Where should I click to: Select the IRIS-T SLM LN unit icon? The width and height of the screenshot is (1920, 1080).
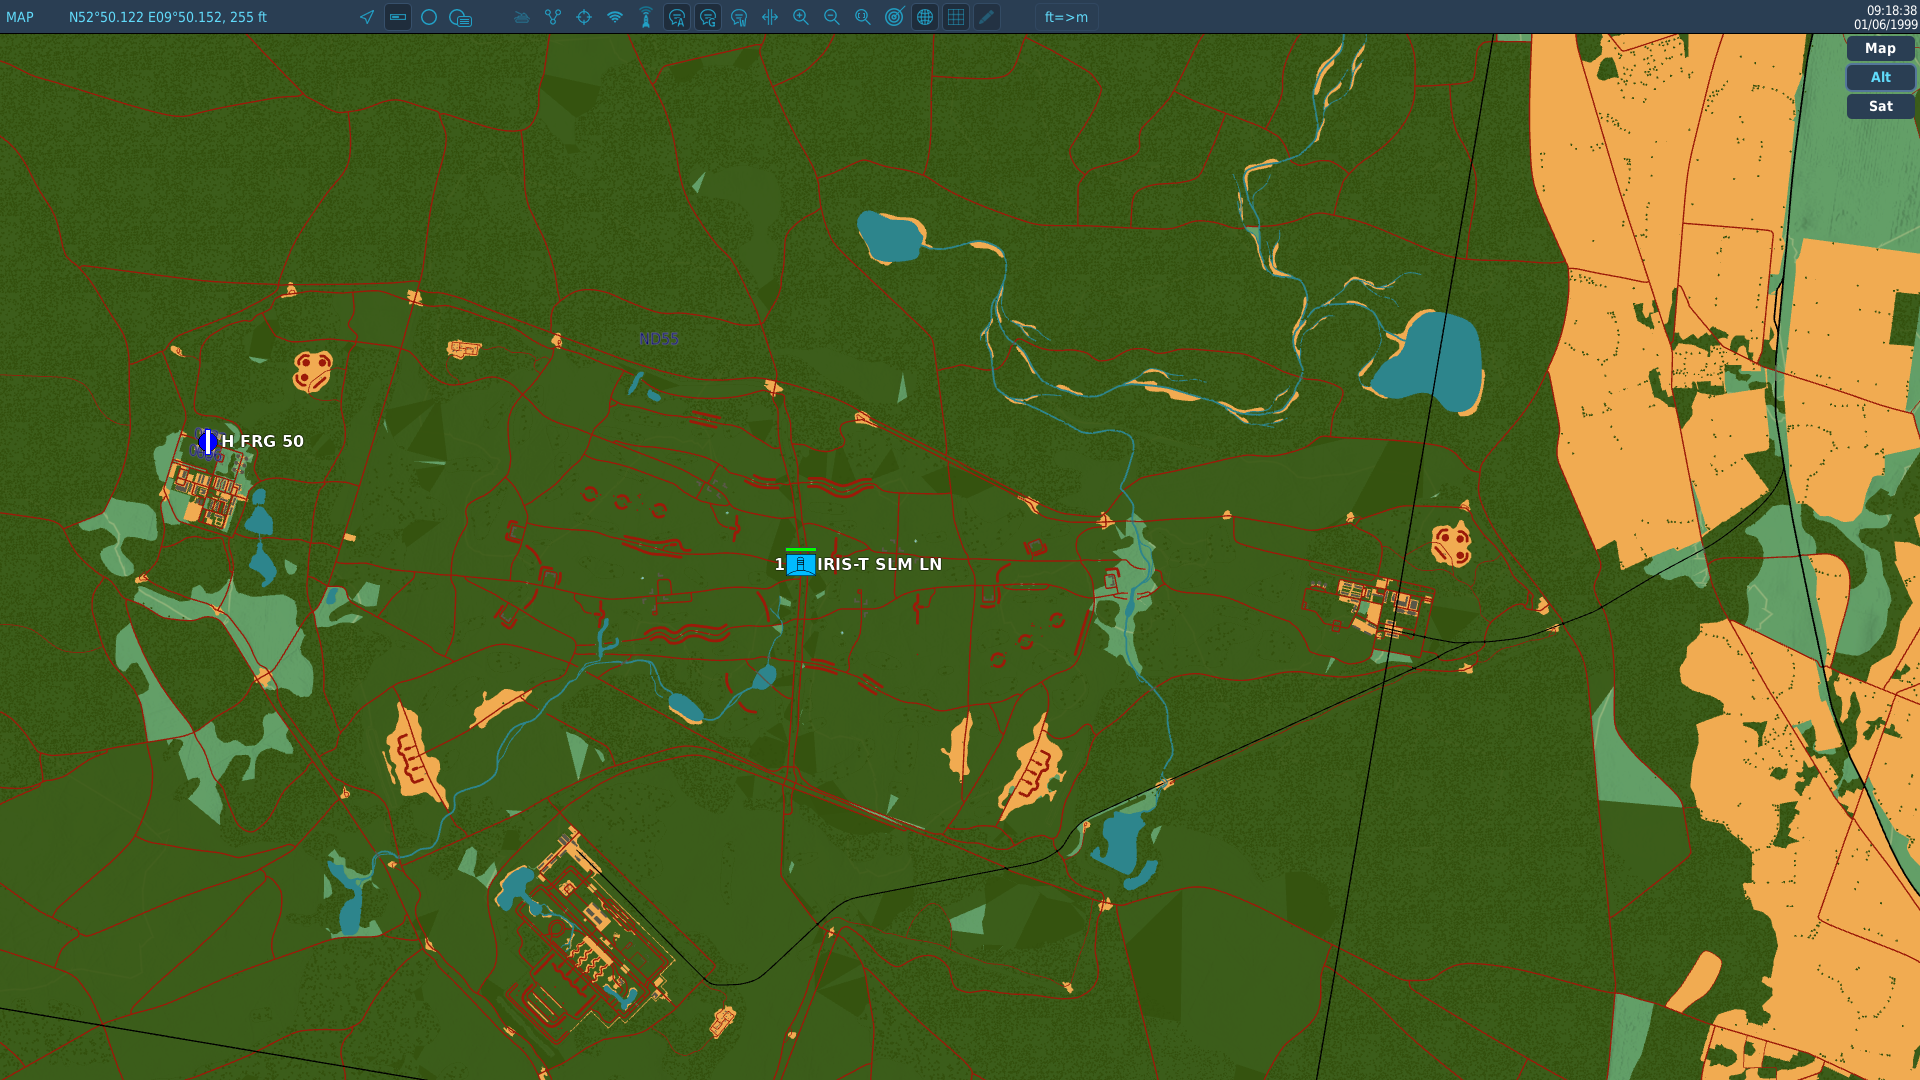(x=800, y=564)
